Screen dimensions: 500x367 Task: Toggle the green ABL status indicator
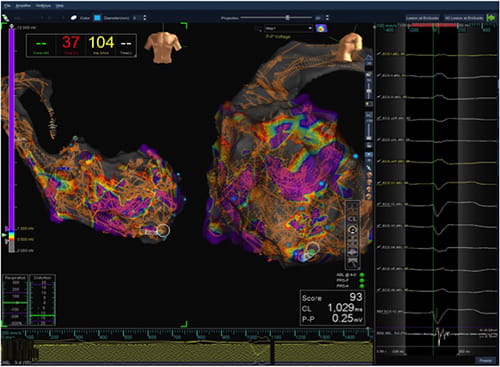362,275
